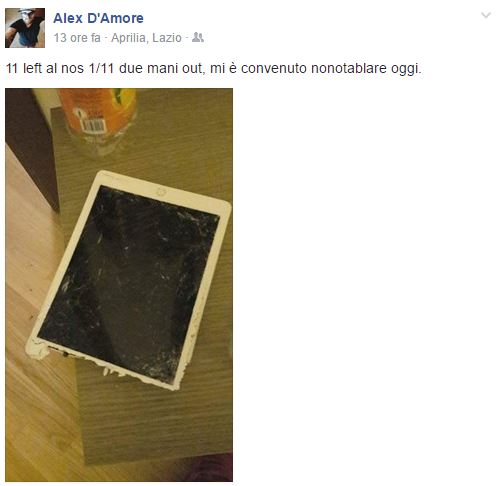Open the post options chevron menu

(x=486, y=15)
